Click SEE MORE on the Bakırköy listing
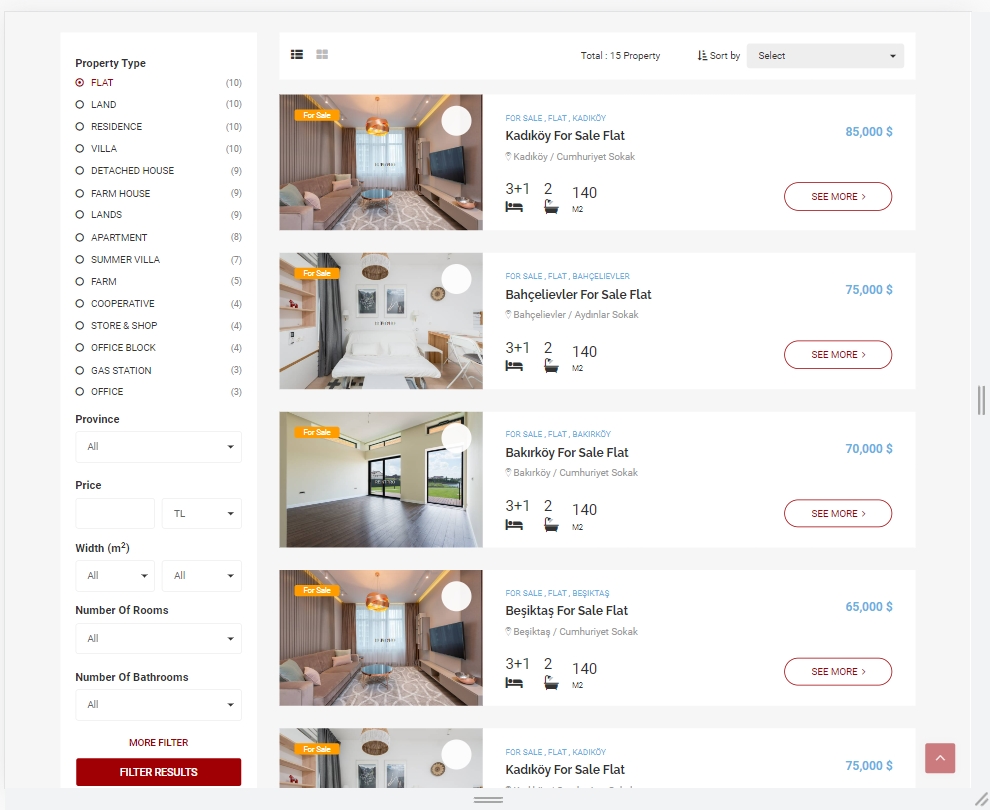 tap(838, 513)
